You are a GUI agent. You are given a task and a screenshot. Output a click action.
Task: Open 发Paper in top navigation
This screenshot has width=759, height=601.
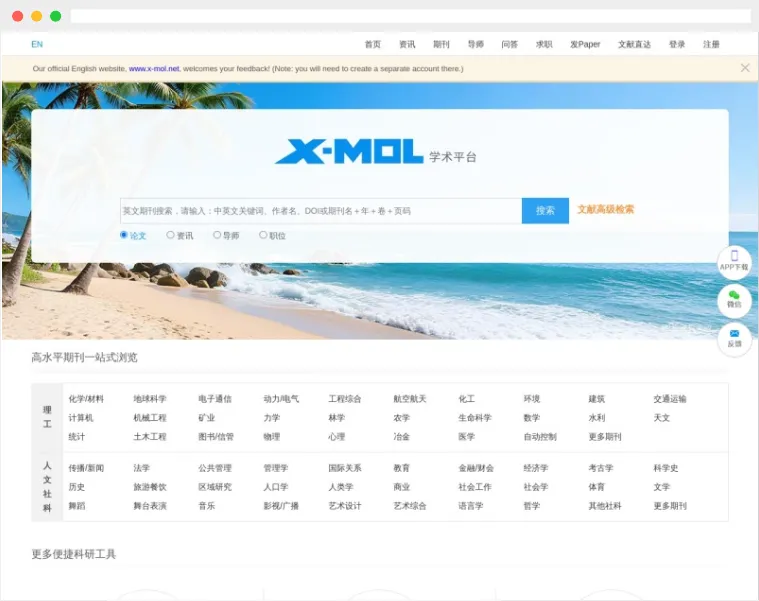coord(585,45)
